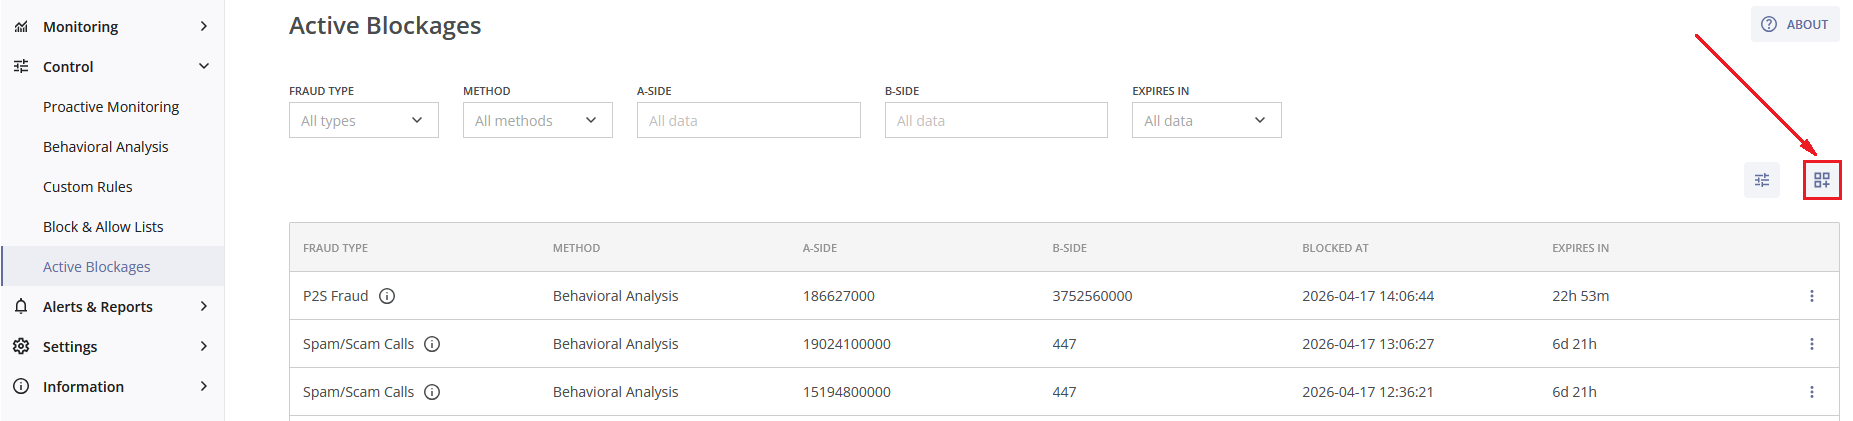This screenshot has width=1853, height=421.
Task: Open three-dot menu for 15194800000 row
Action: click(x=1812, y=392)
